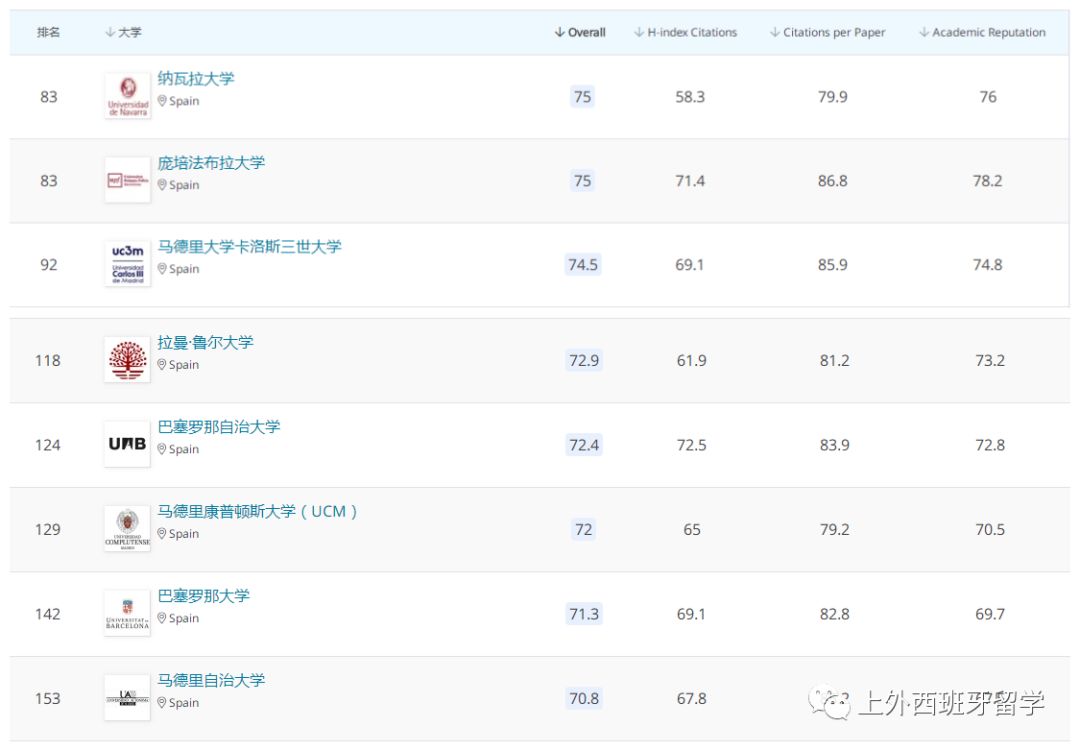Open the 纳瓦拉大学 university link

tap(196, 79)
